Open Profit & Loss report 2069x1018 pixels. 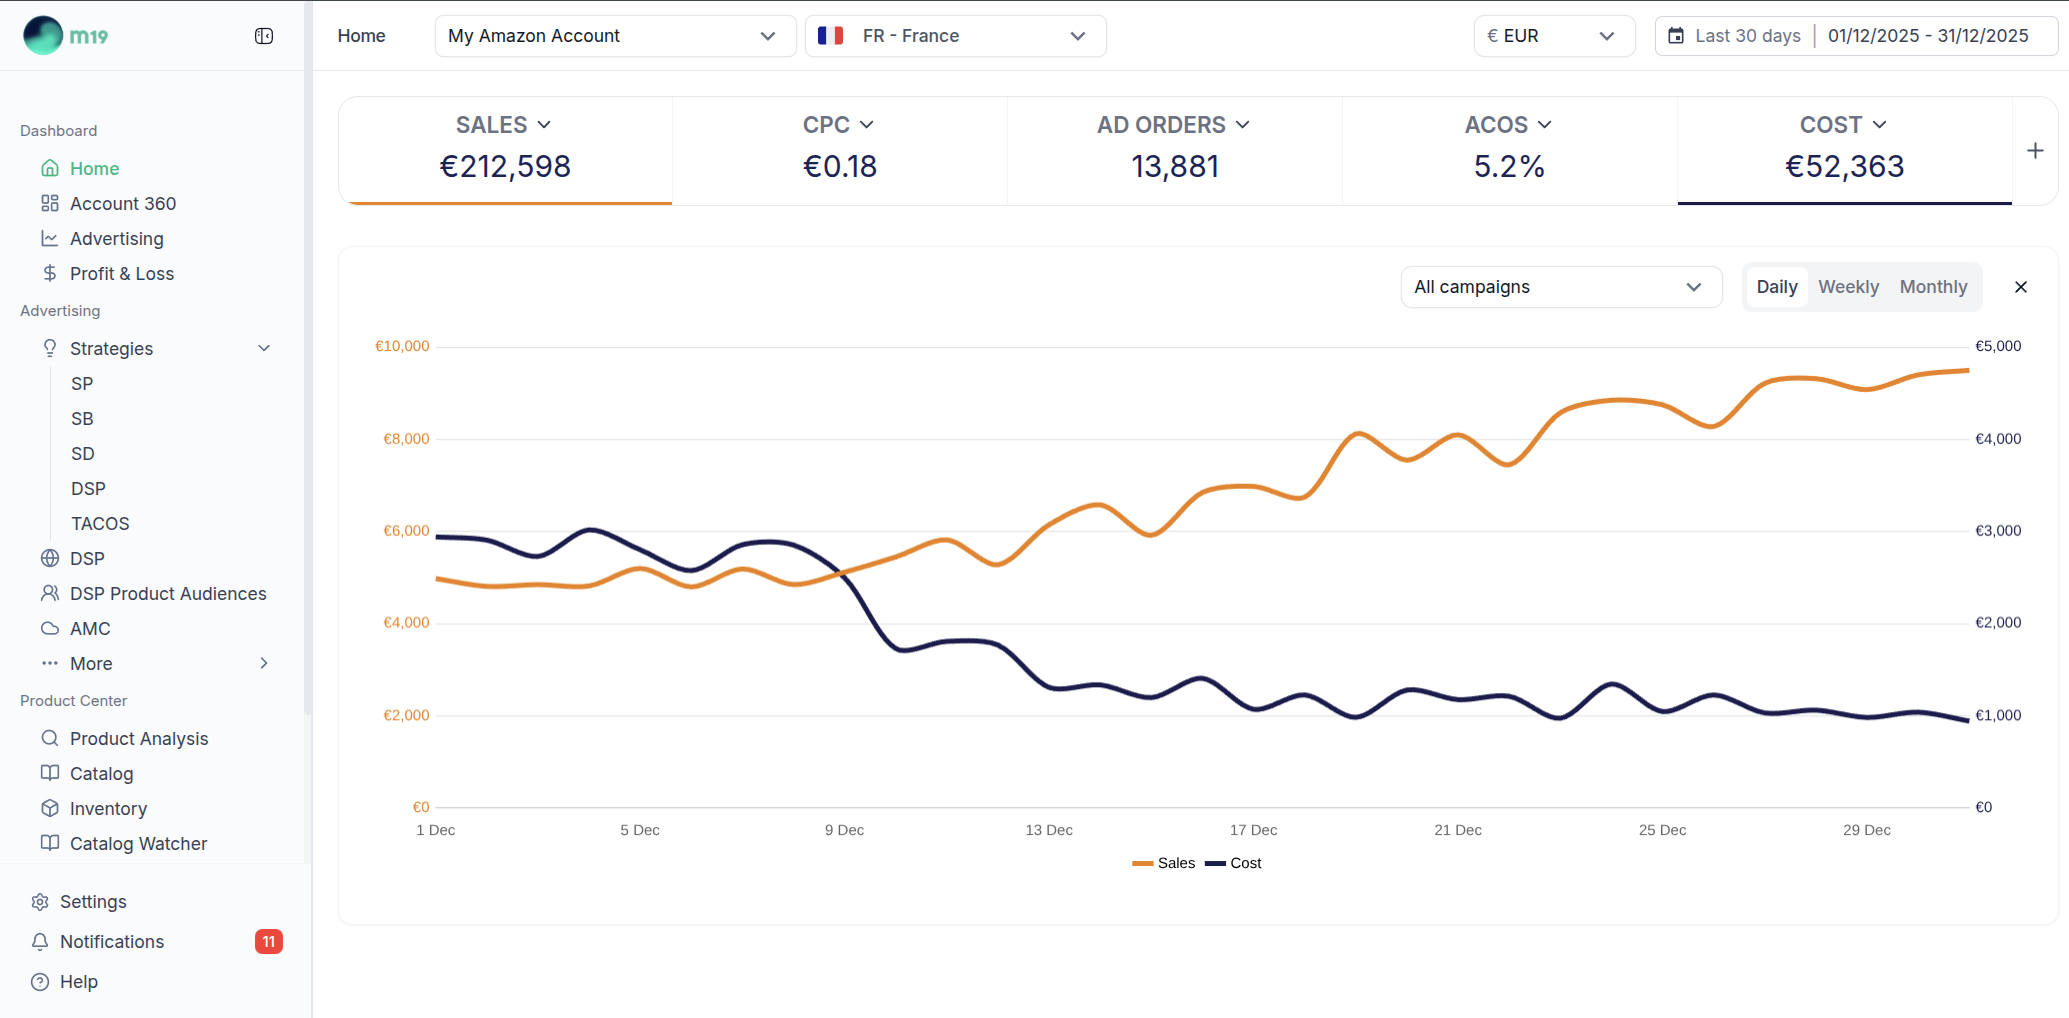coord(121,273)
